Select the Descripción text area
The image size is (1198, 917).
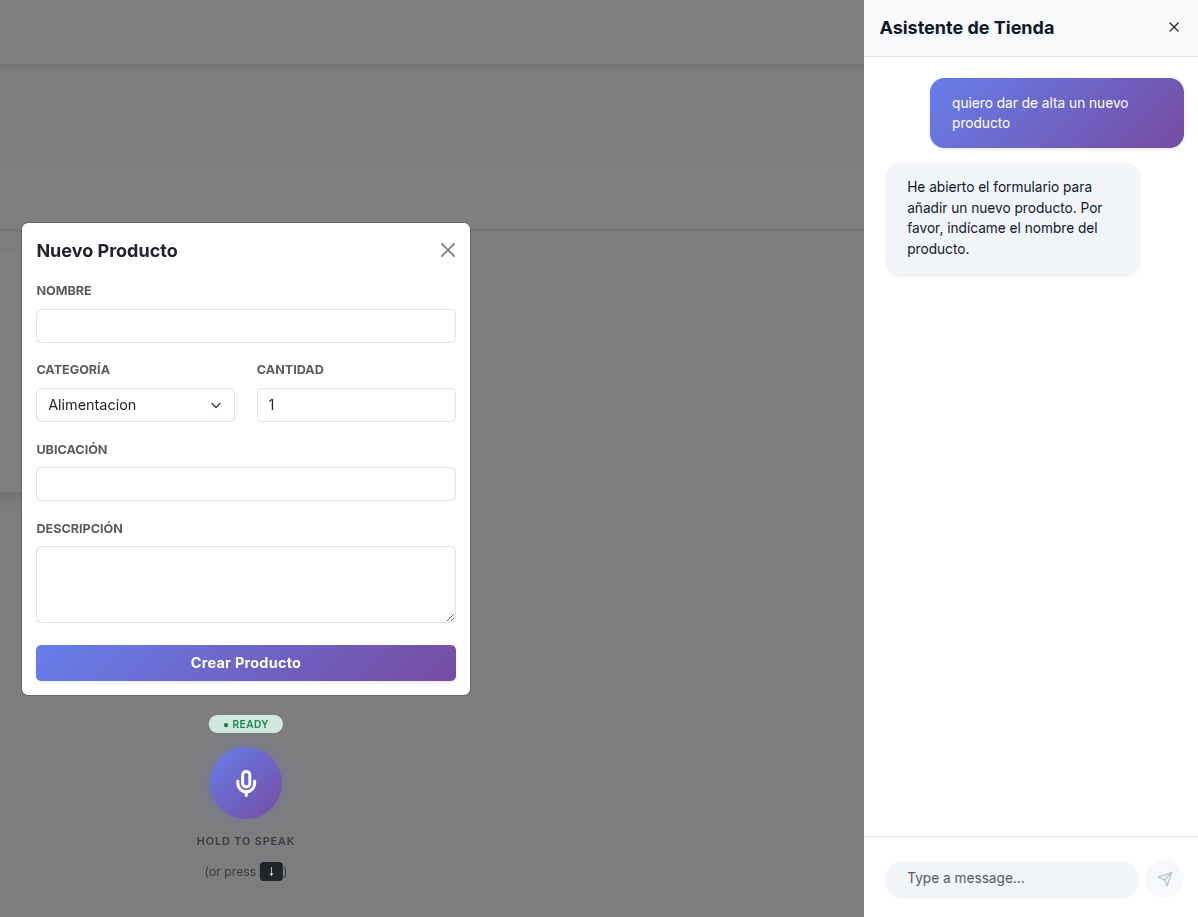(245, 582)
